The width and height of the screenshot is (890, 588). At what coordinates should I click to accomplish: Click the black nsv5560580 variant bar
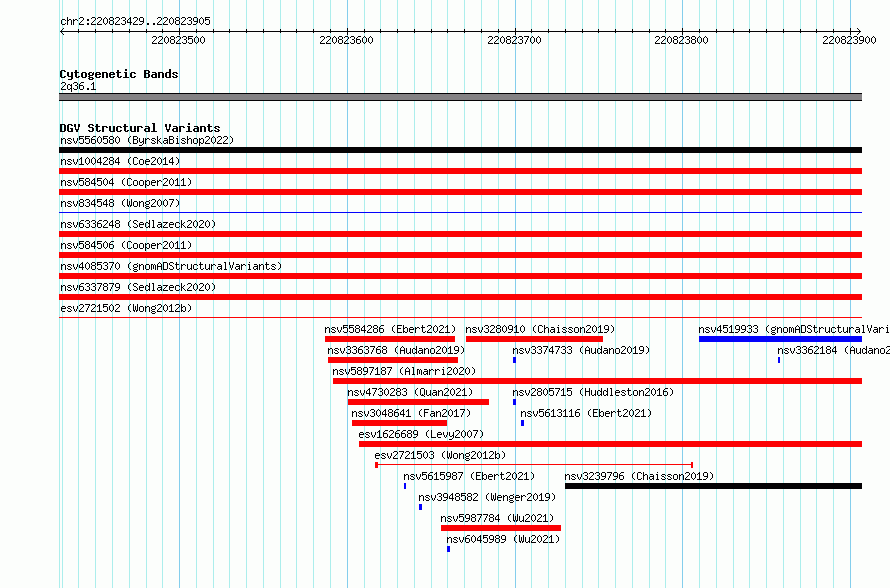[461, 150]
